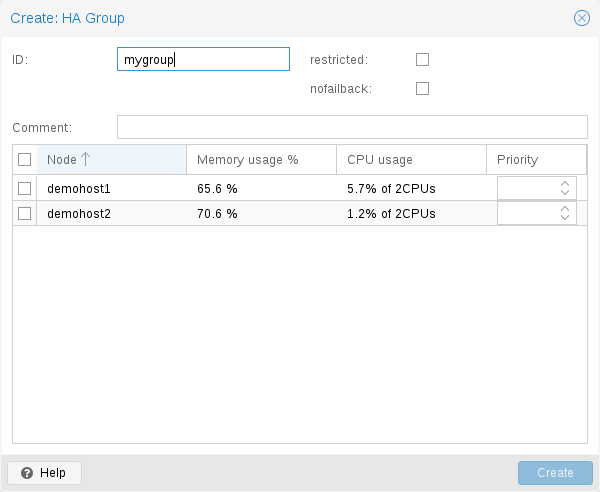The width and height of the screenshot is (600, 492).
Task: Click into the Comment field
Action: click(351, 127)
